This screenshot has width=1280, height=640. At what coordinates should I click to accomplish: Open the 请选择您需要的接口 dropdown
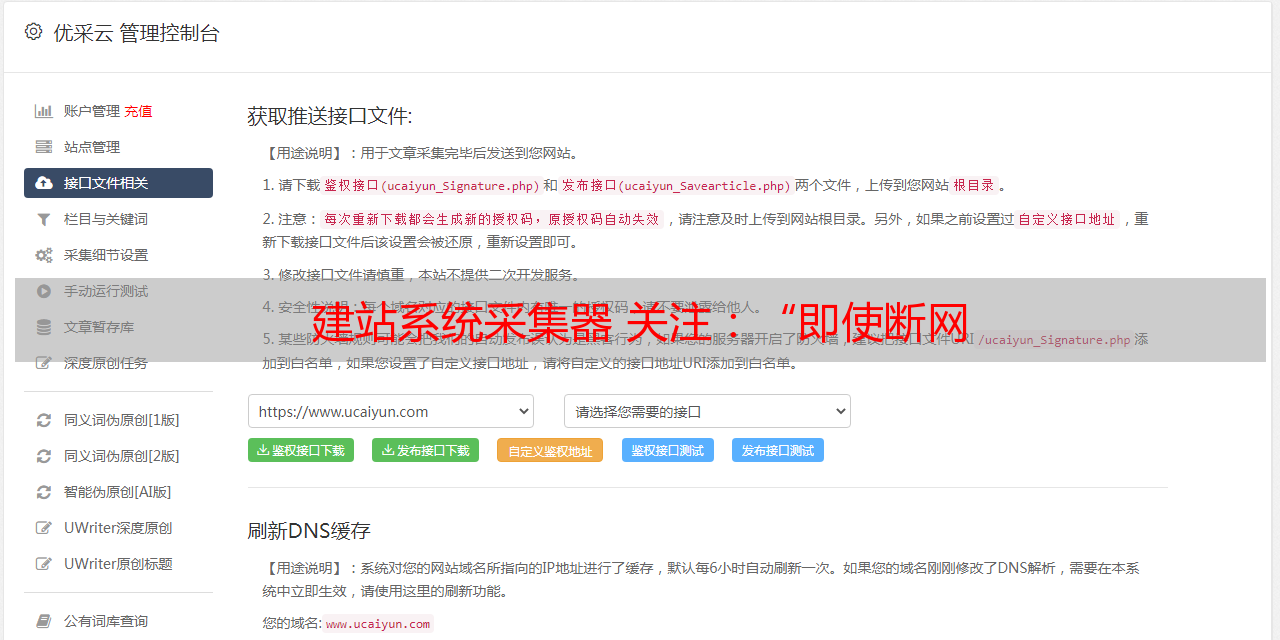(708, 411)
